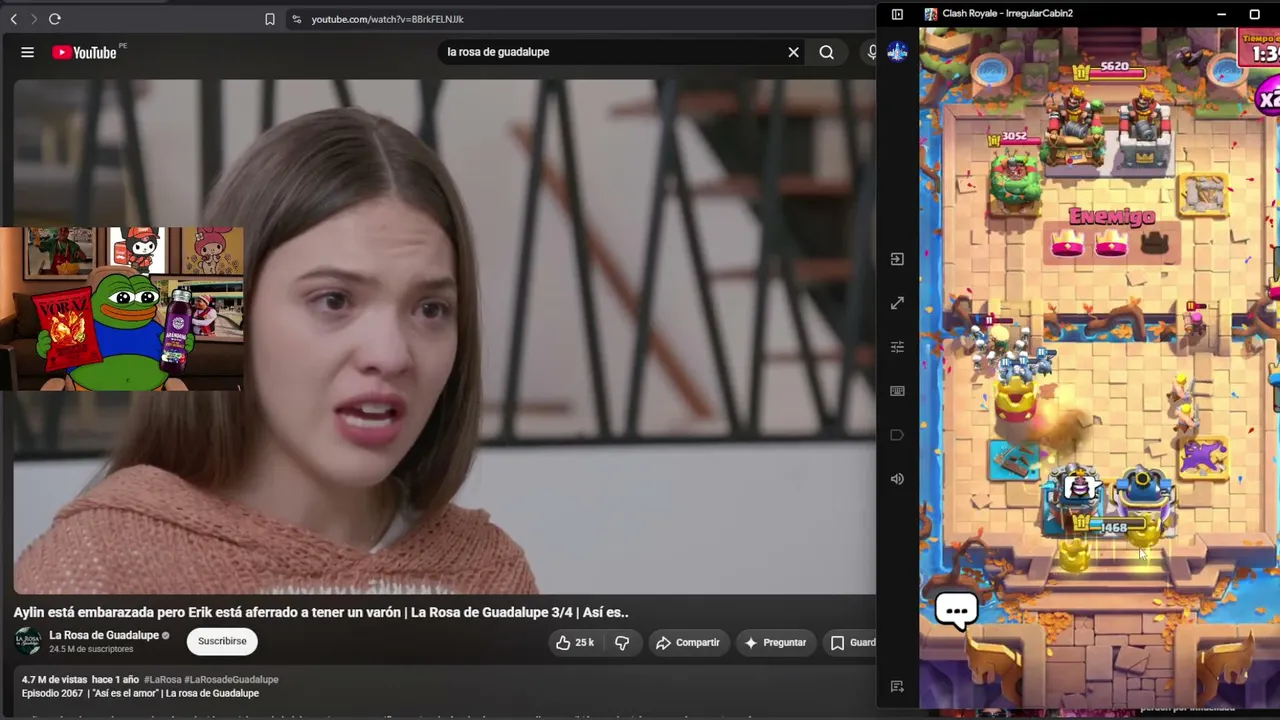Click the player tower health value 1468

click(1114, 527)
